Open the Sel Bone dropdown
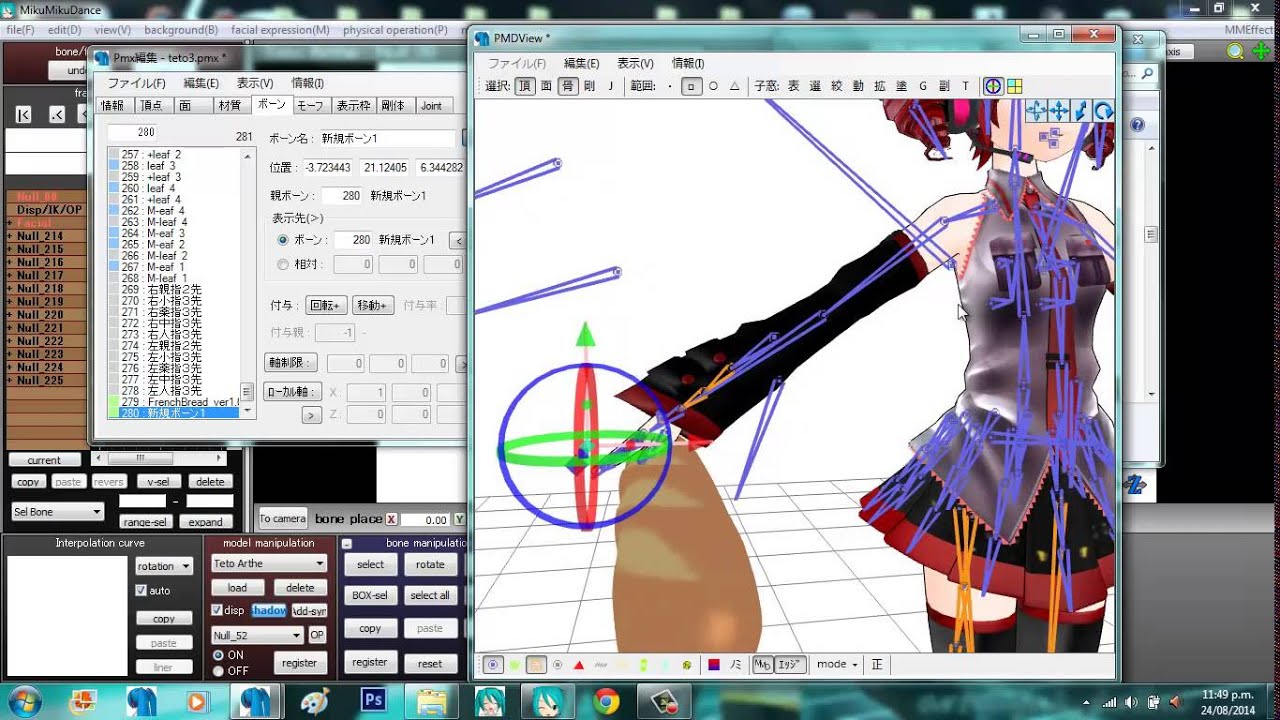This screenshot has height=720, width=1280. click(x=58, y=511)
